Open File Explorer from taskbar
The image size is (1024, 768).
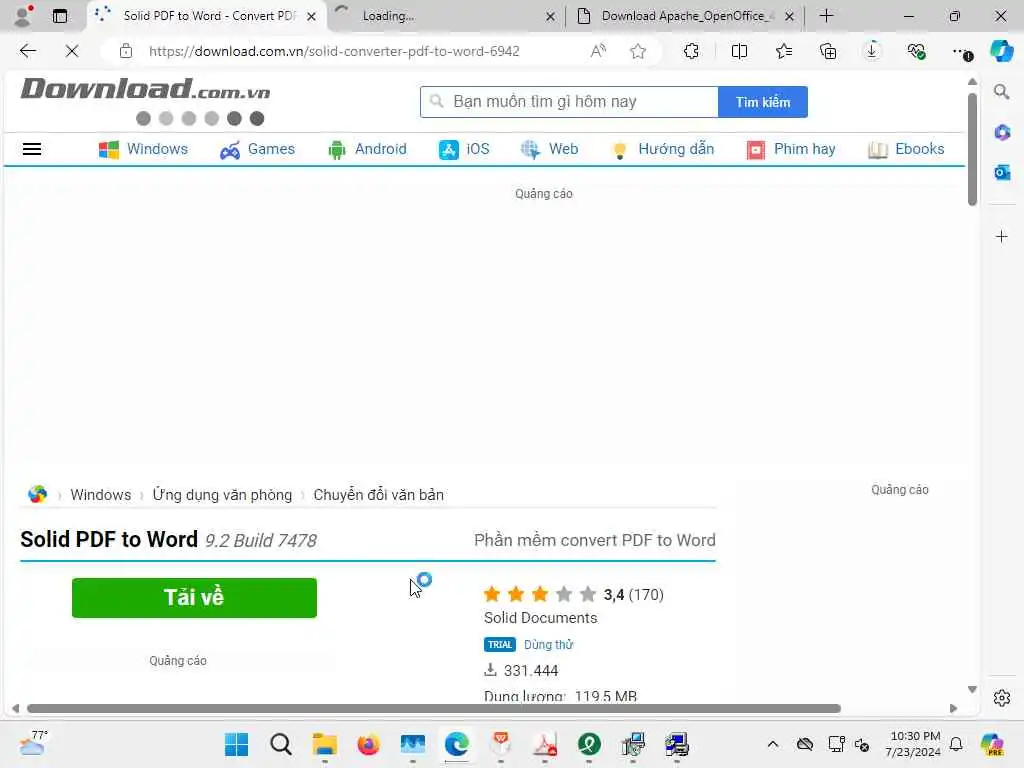pos(325,744)
